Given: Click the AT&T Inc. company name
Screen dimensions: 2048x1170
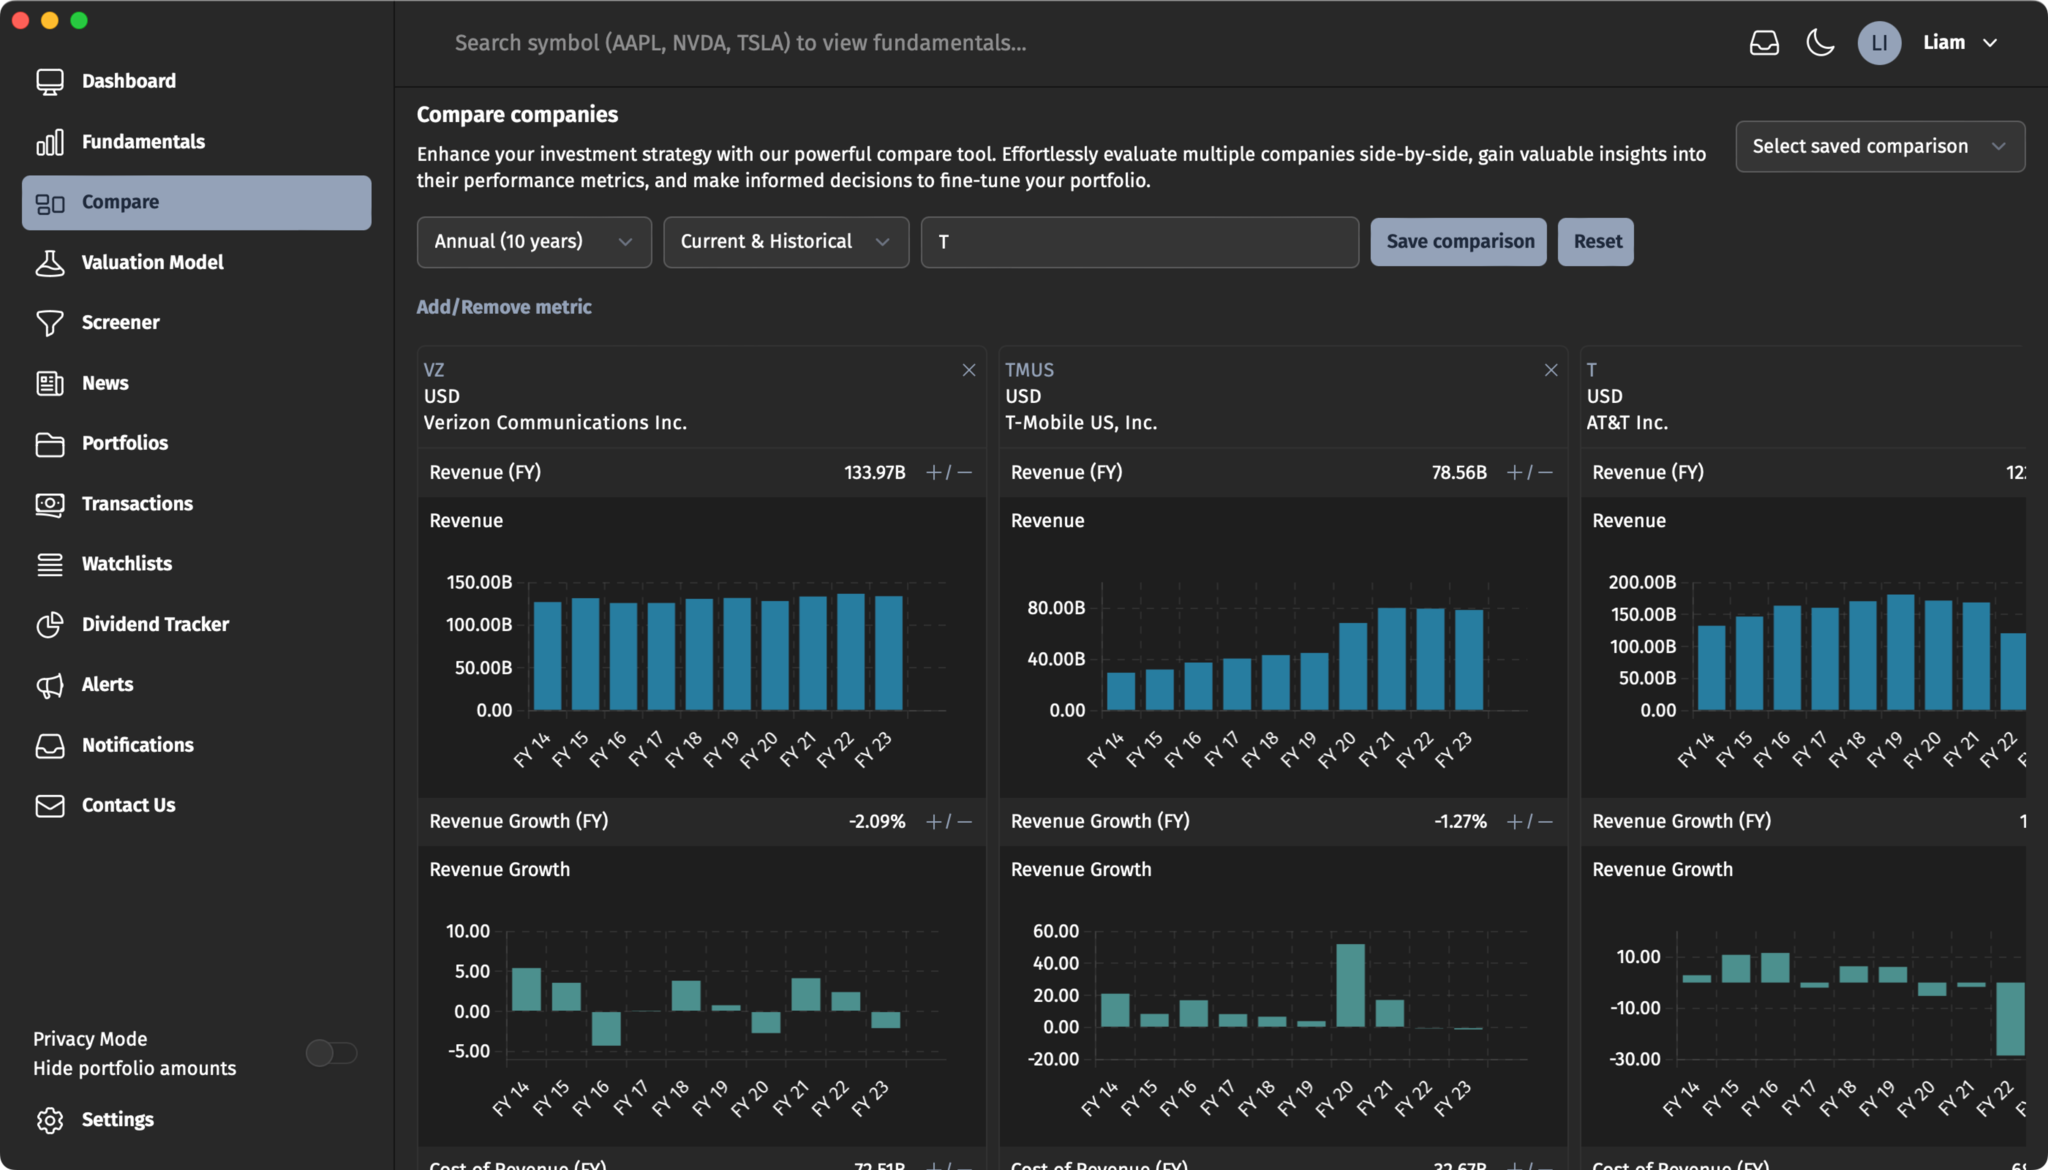Looking at the screenshot, I should [x=1627, y=423].
